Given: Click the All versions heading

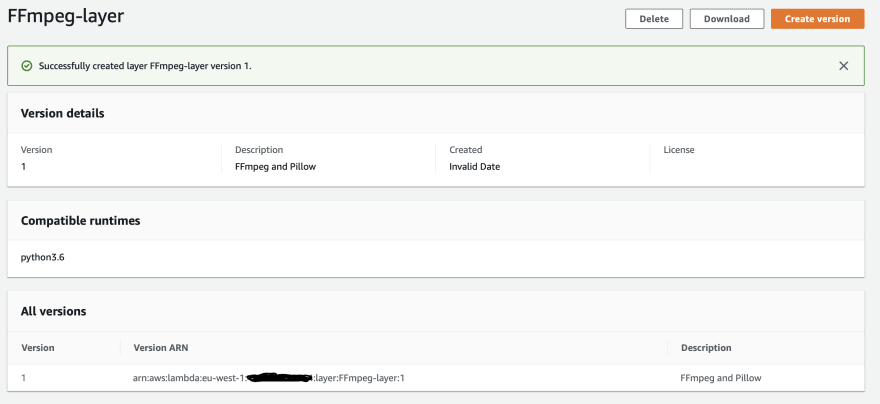Looking at the screenshot, I should (x=53, y=311).
